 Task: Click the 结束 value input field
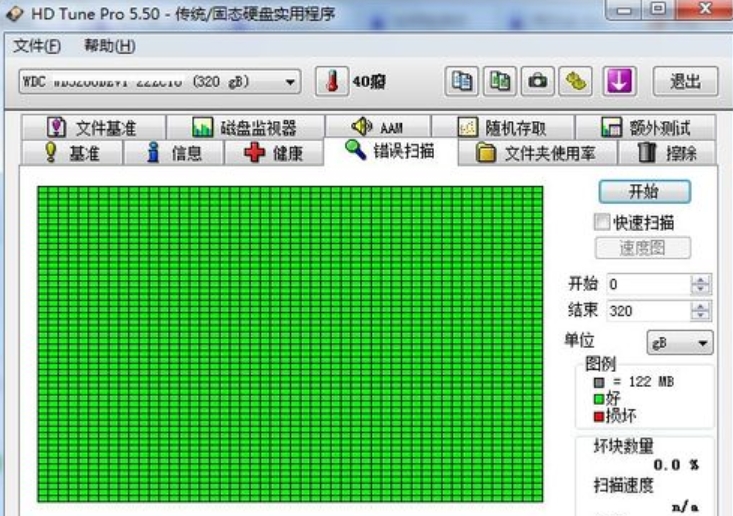(648, 311)
